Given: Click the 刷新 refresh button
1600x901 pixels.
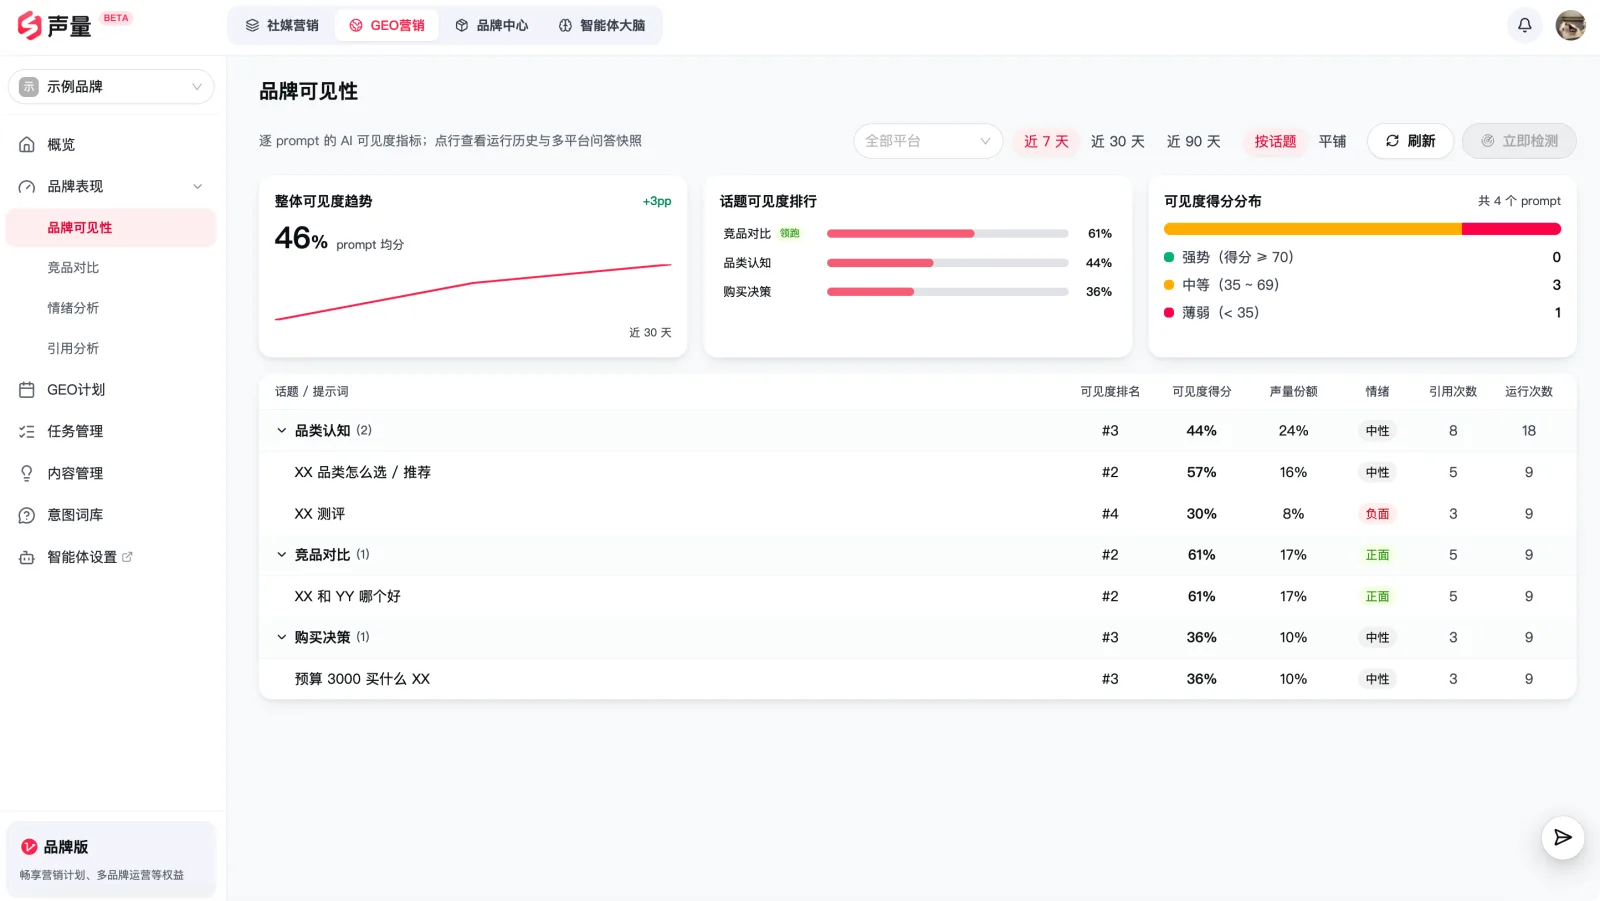Looking at the screenshot, I should click(1410, 141).
